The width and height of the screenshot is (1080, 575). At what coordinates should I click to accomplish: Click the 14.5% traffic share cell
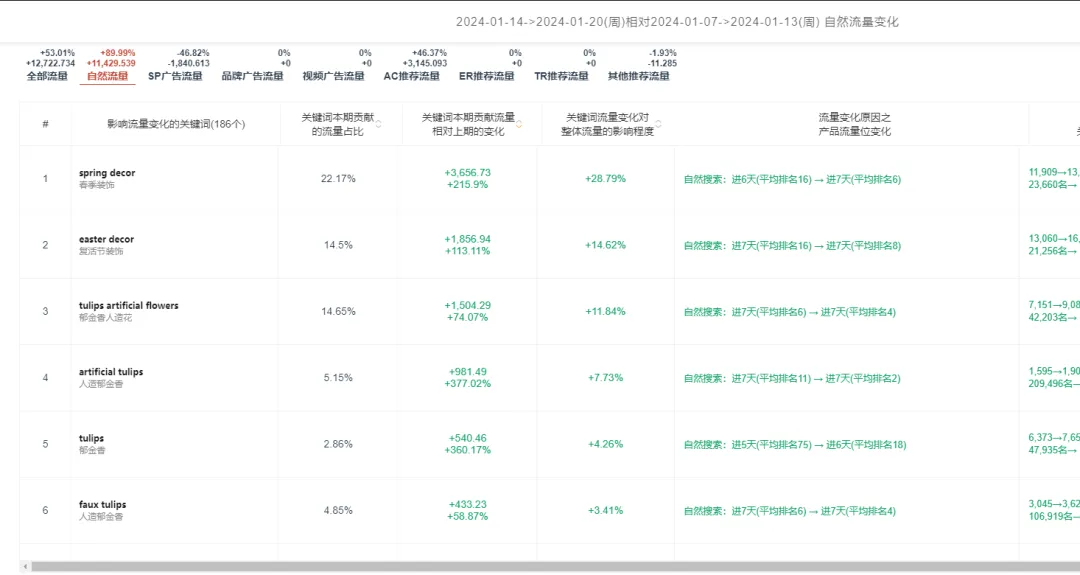(338, 245)
